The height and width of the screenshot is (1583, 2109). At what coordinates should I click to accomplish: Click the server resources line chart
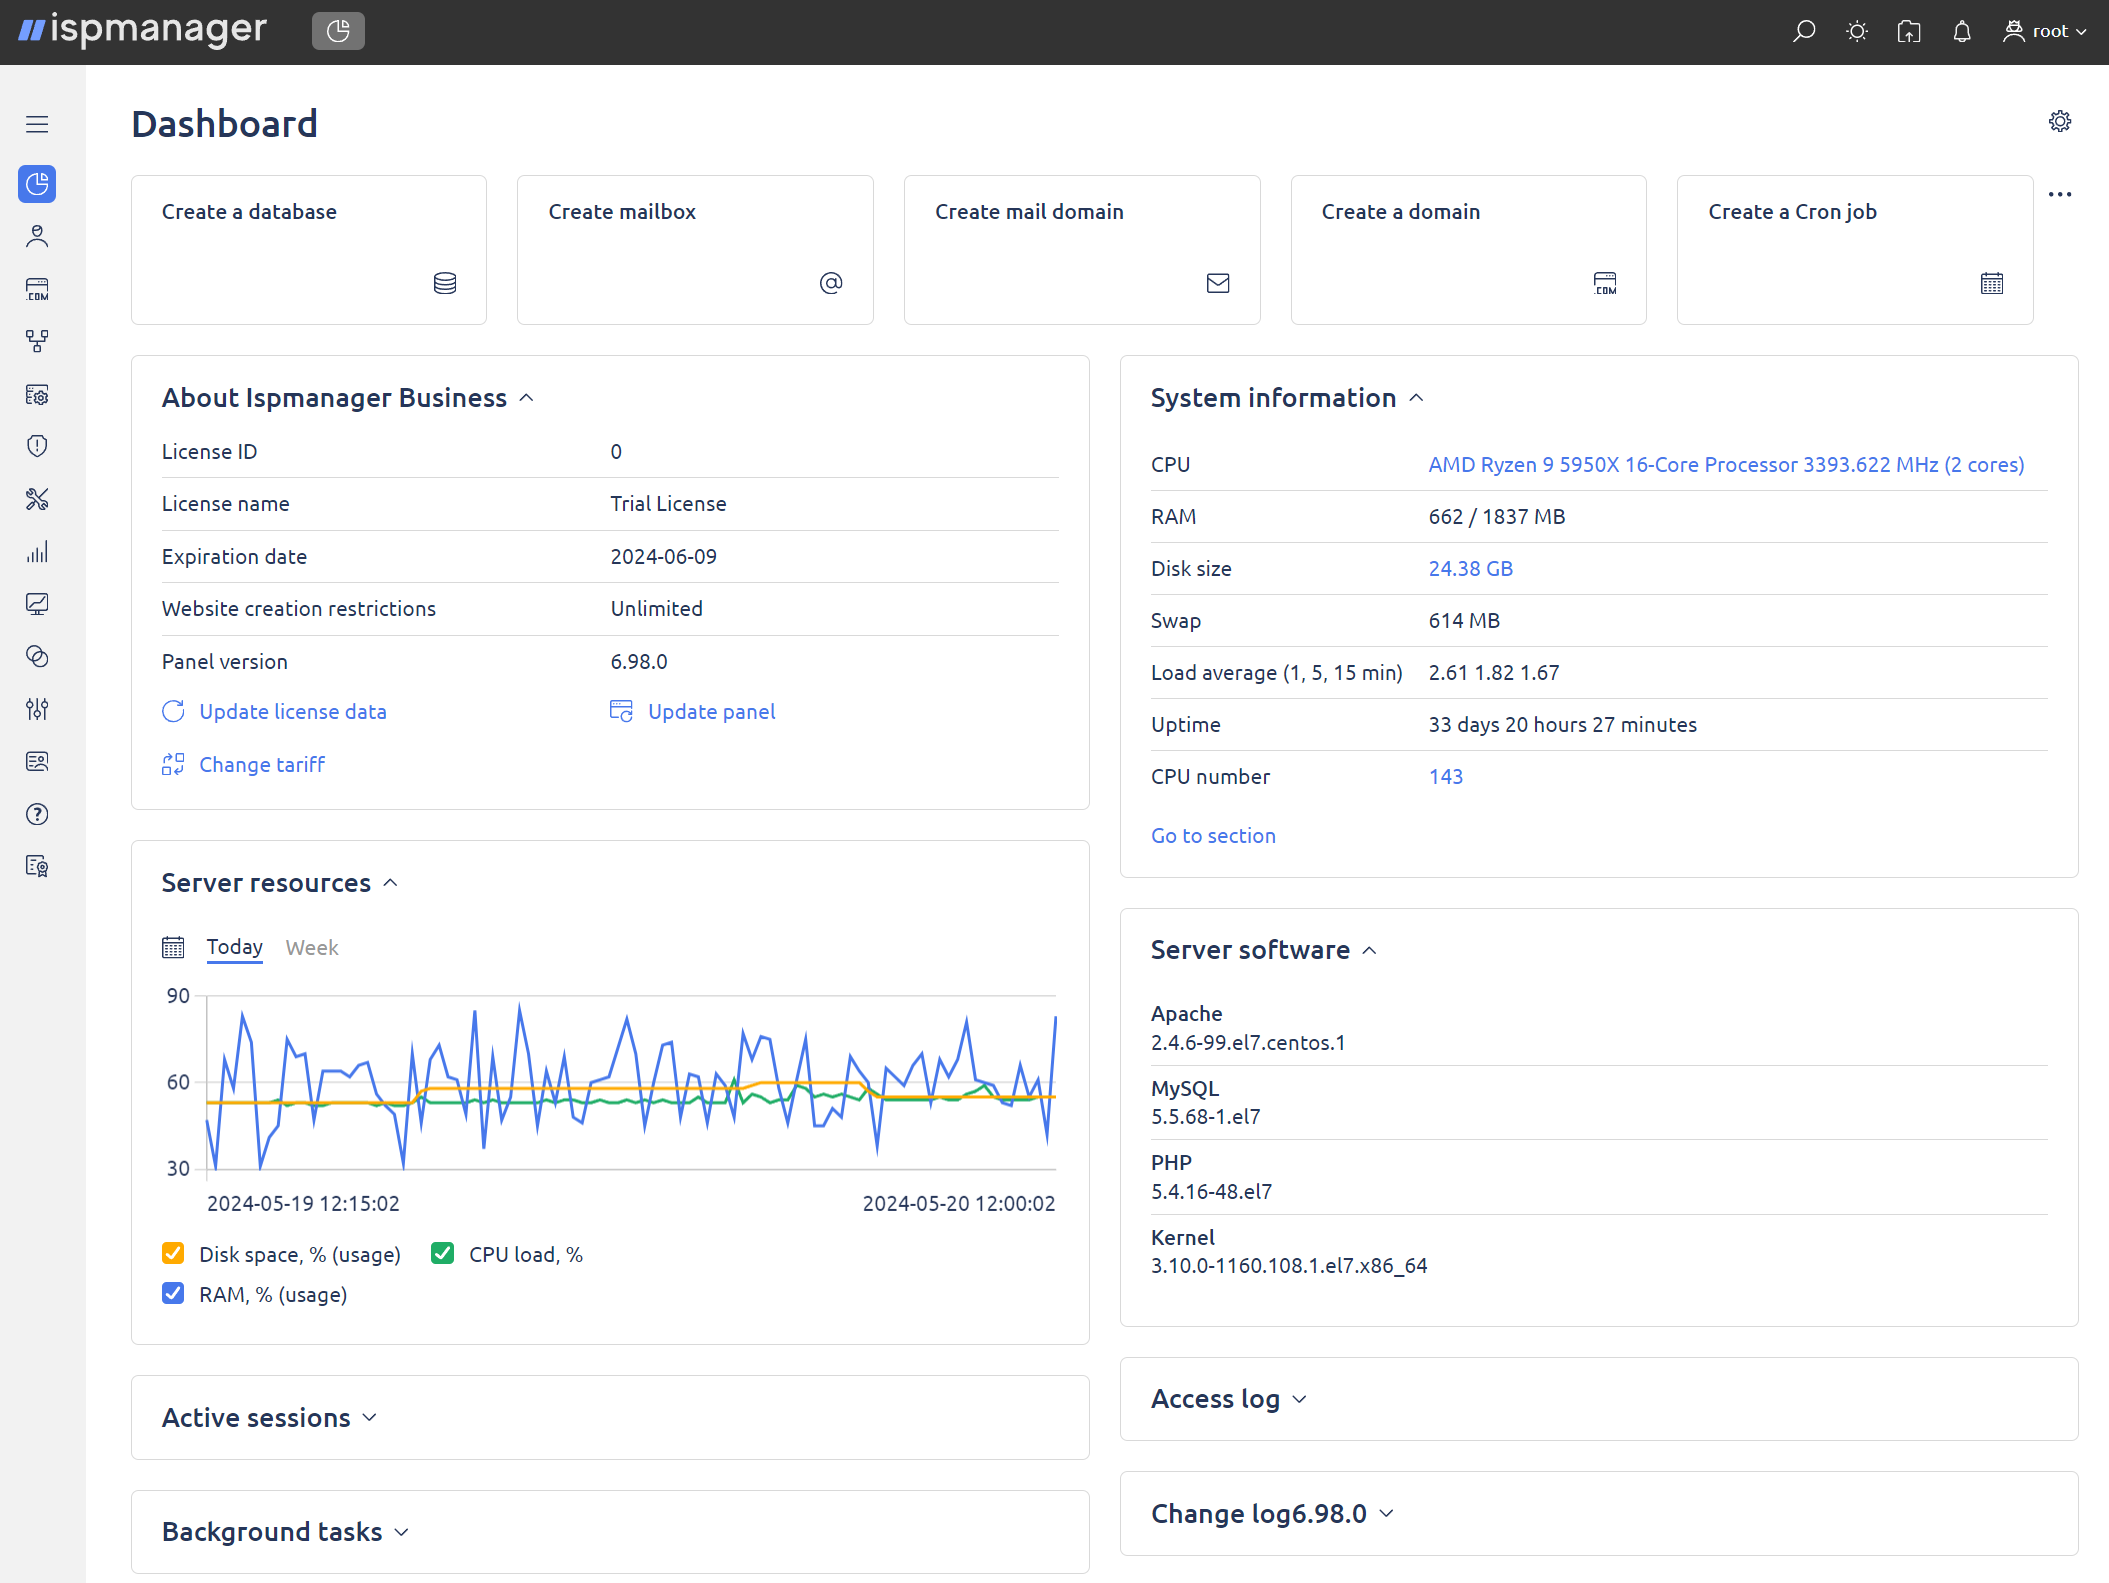tap(631, 1083)
